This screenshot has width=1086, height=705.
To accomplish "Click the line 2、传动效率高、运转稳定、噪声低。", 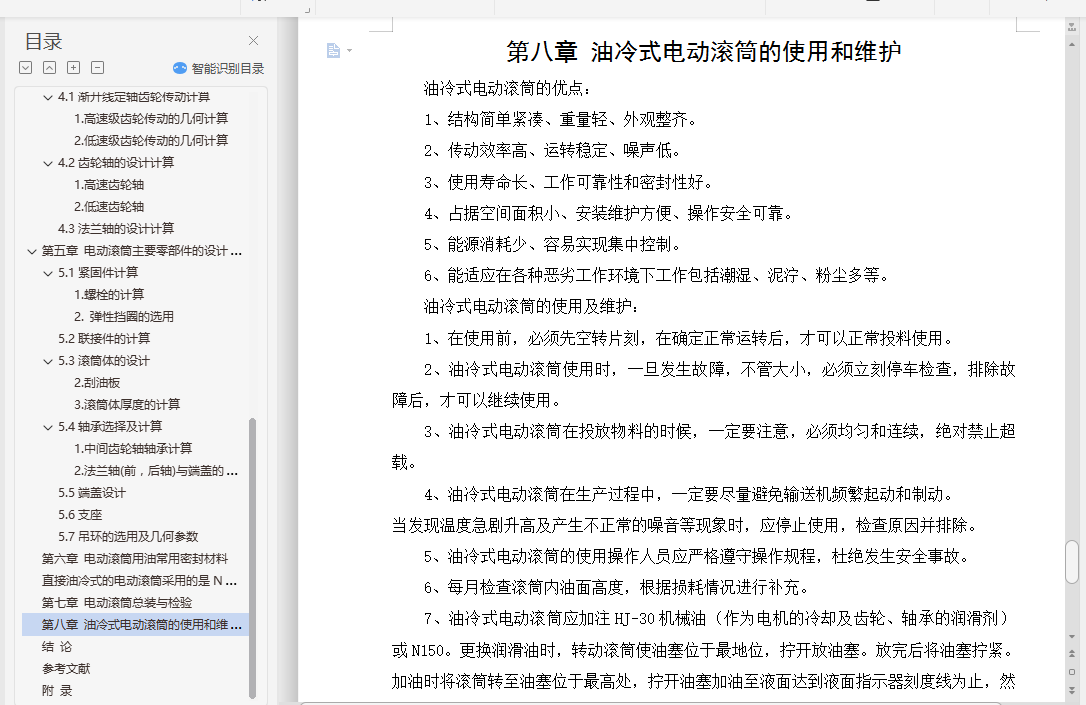I will pos(553,150).
